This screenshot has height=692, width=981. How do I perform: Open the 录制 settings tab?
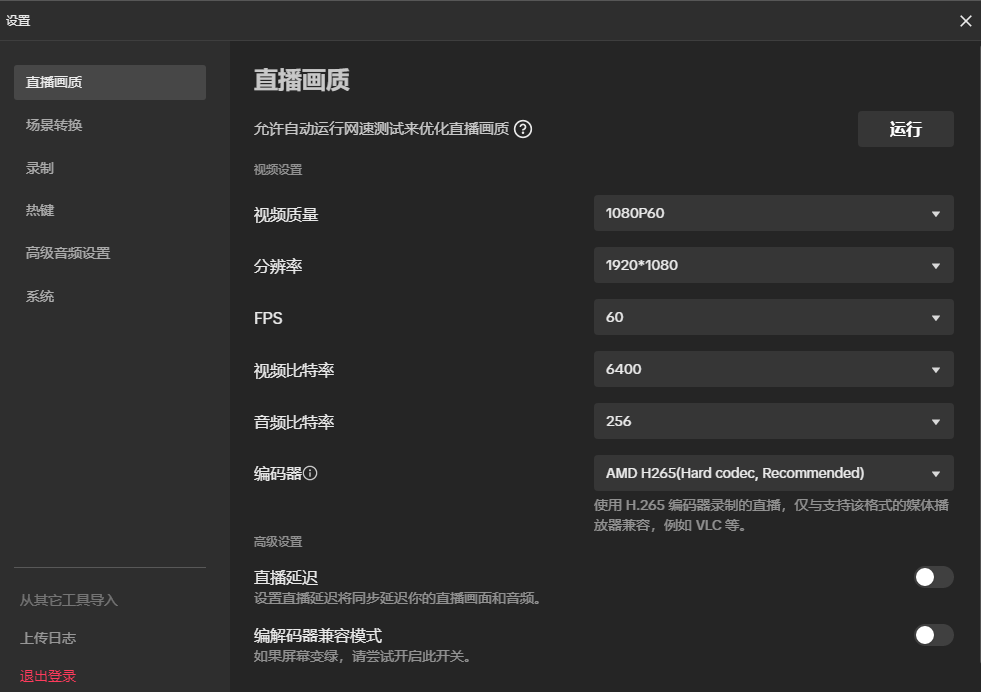[x=39, y=168]
